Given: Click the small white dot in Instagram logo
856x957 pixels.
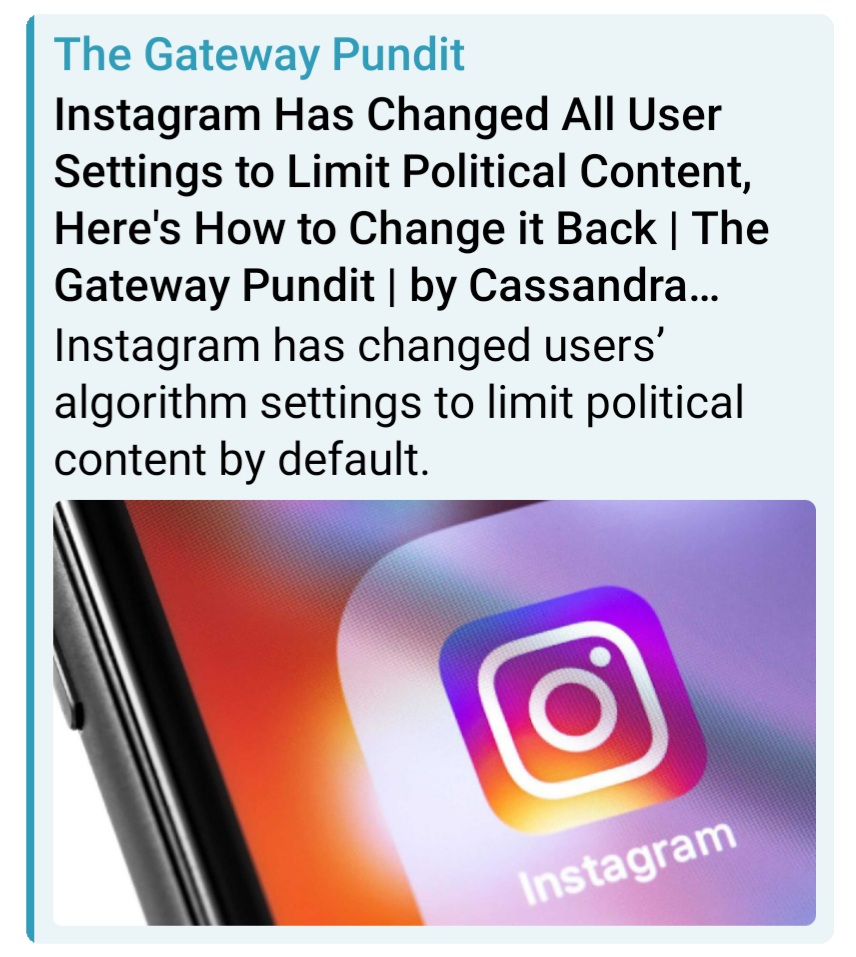Looking at the screenshot, I should pos(600,656).
